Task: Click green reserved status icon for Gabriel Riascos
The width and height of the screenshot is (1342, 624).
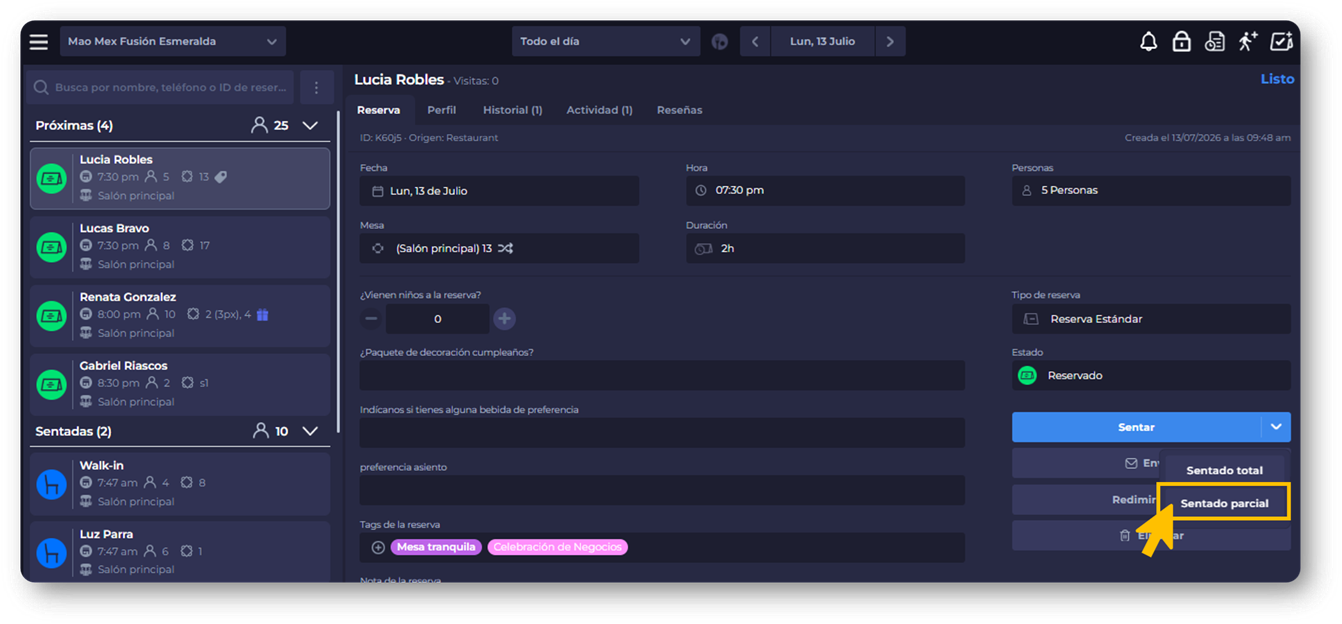Action: pos(52,384)
